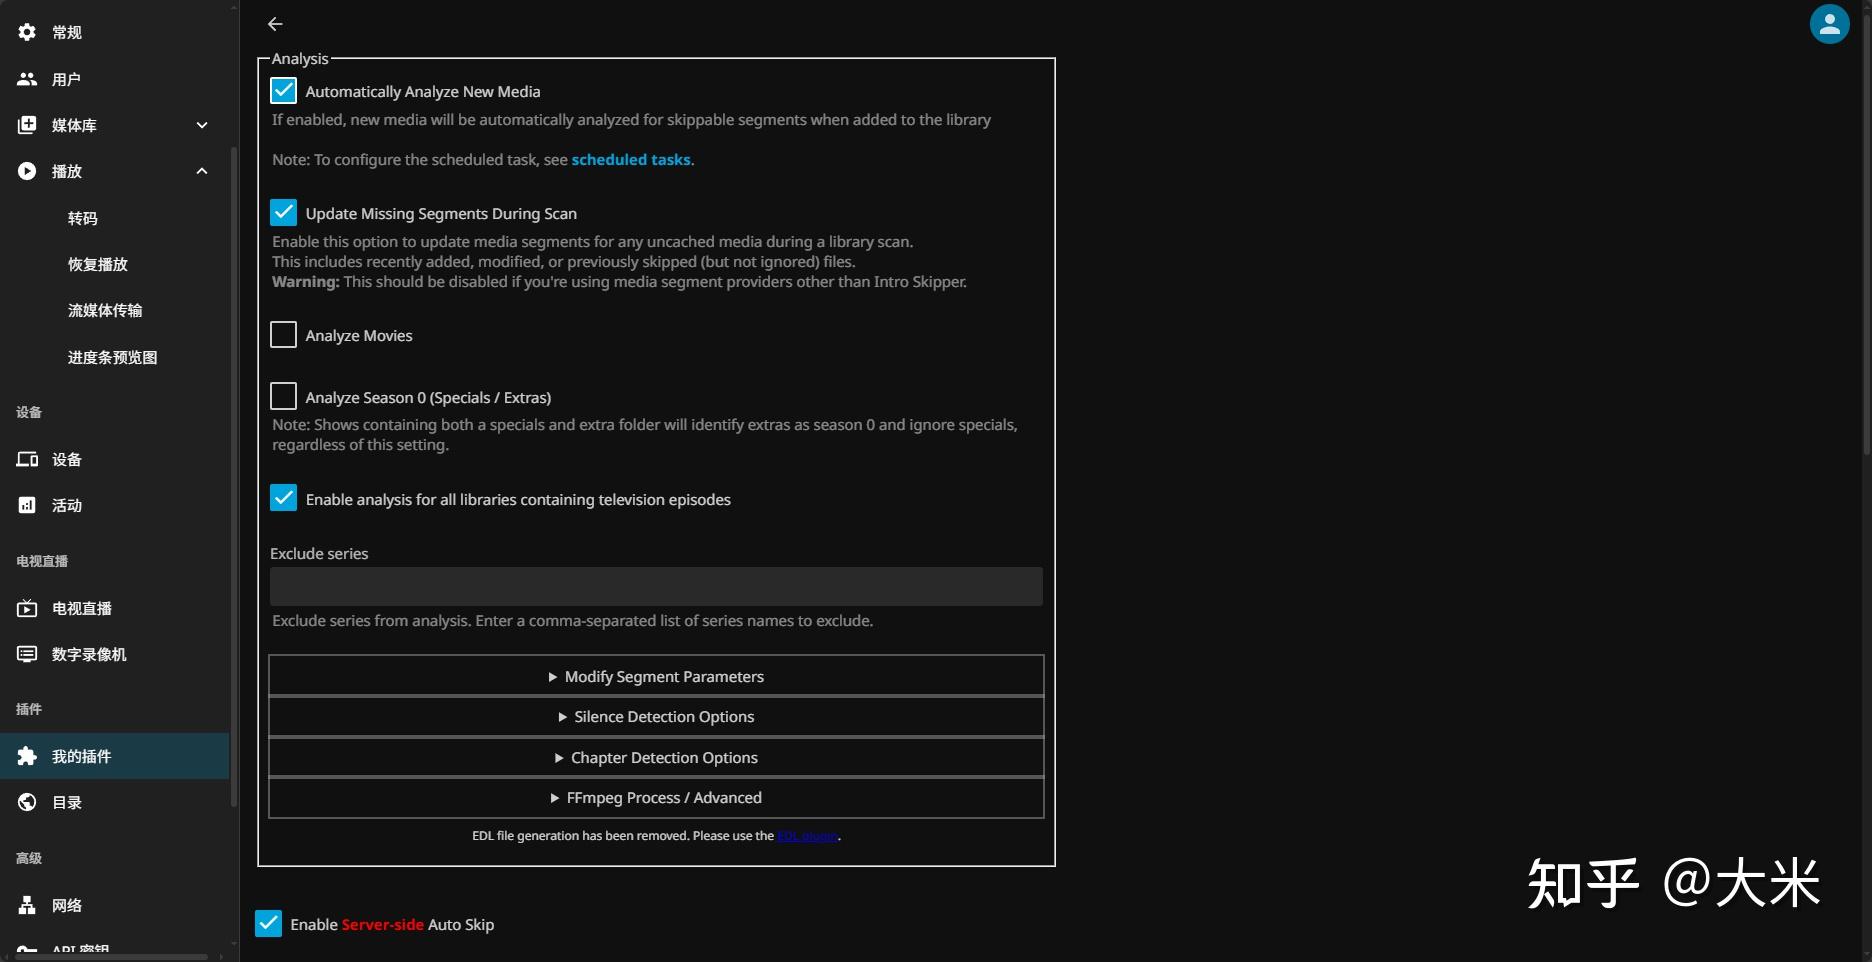Click the 目录 globe icon
Viewport: 1872px width, 962px height.
coord(27,802)
